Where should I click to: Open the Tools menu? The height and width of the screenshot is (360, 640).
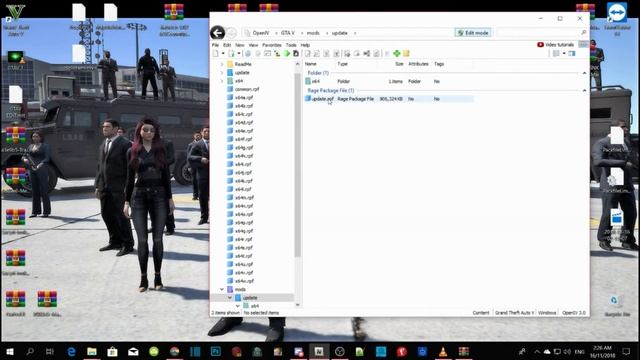click(x=291, y=45)
